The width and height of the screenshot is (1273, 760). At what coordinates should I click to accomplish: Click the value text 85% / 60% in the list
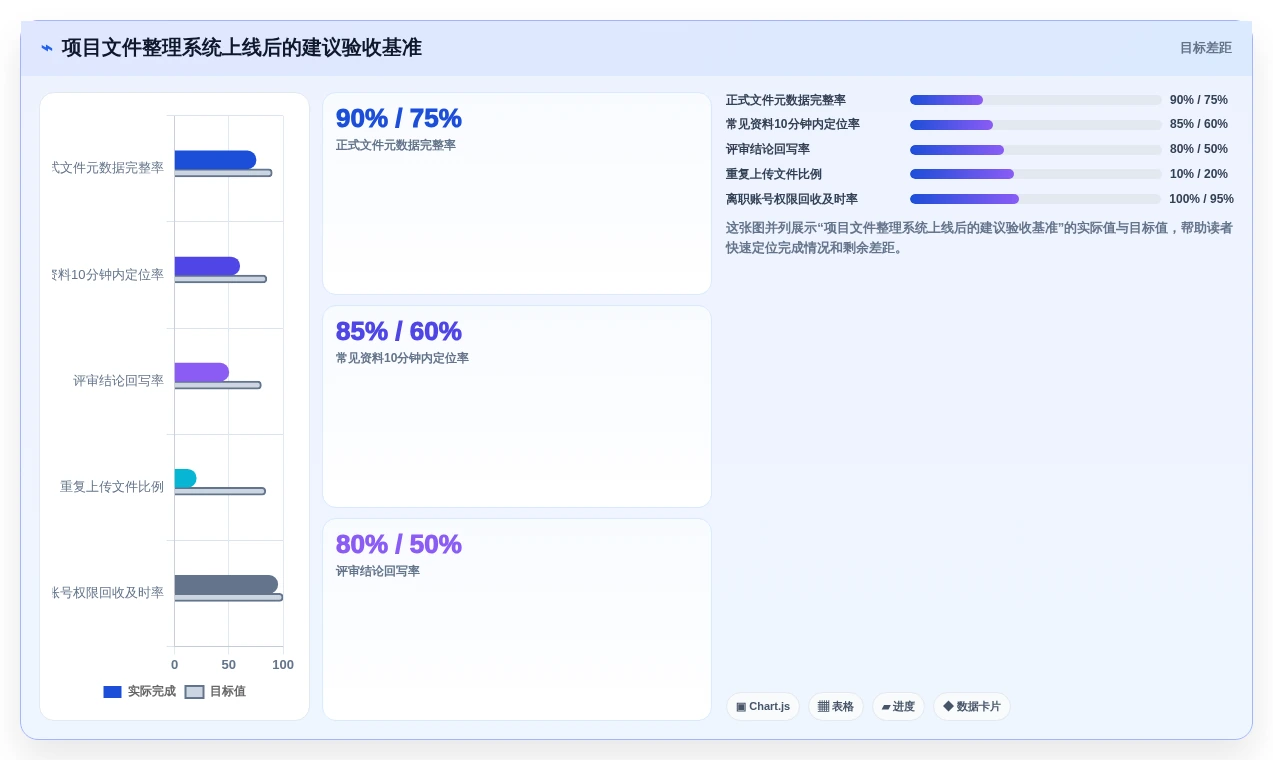pos(1199,124)
